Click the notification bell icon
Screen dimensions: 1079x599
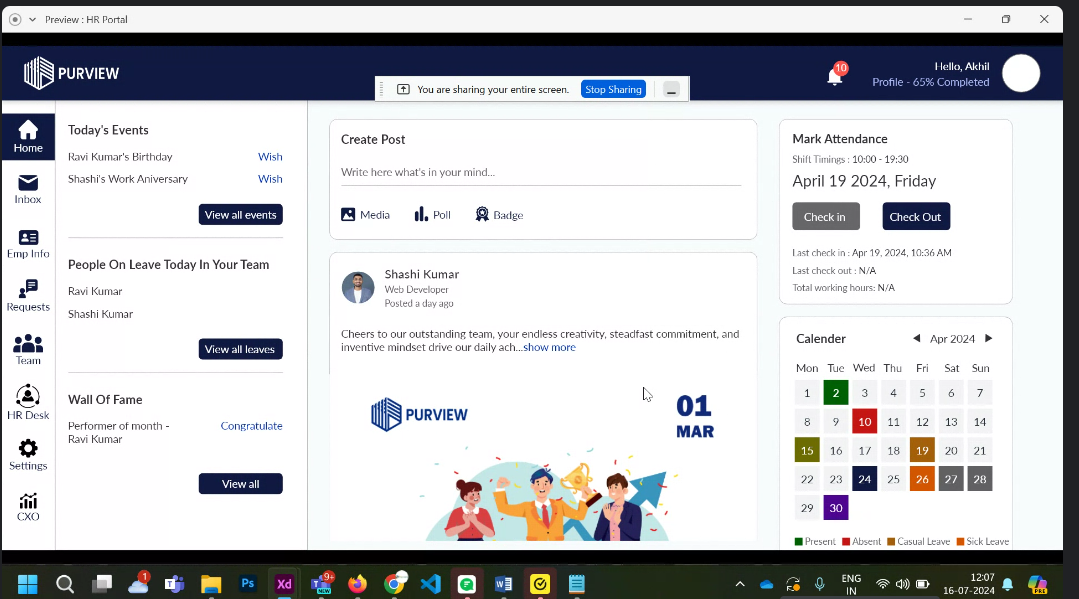point(834,75)
